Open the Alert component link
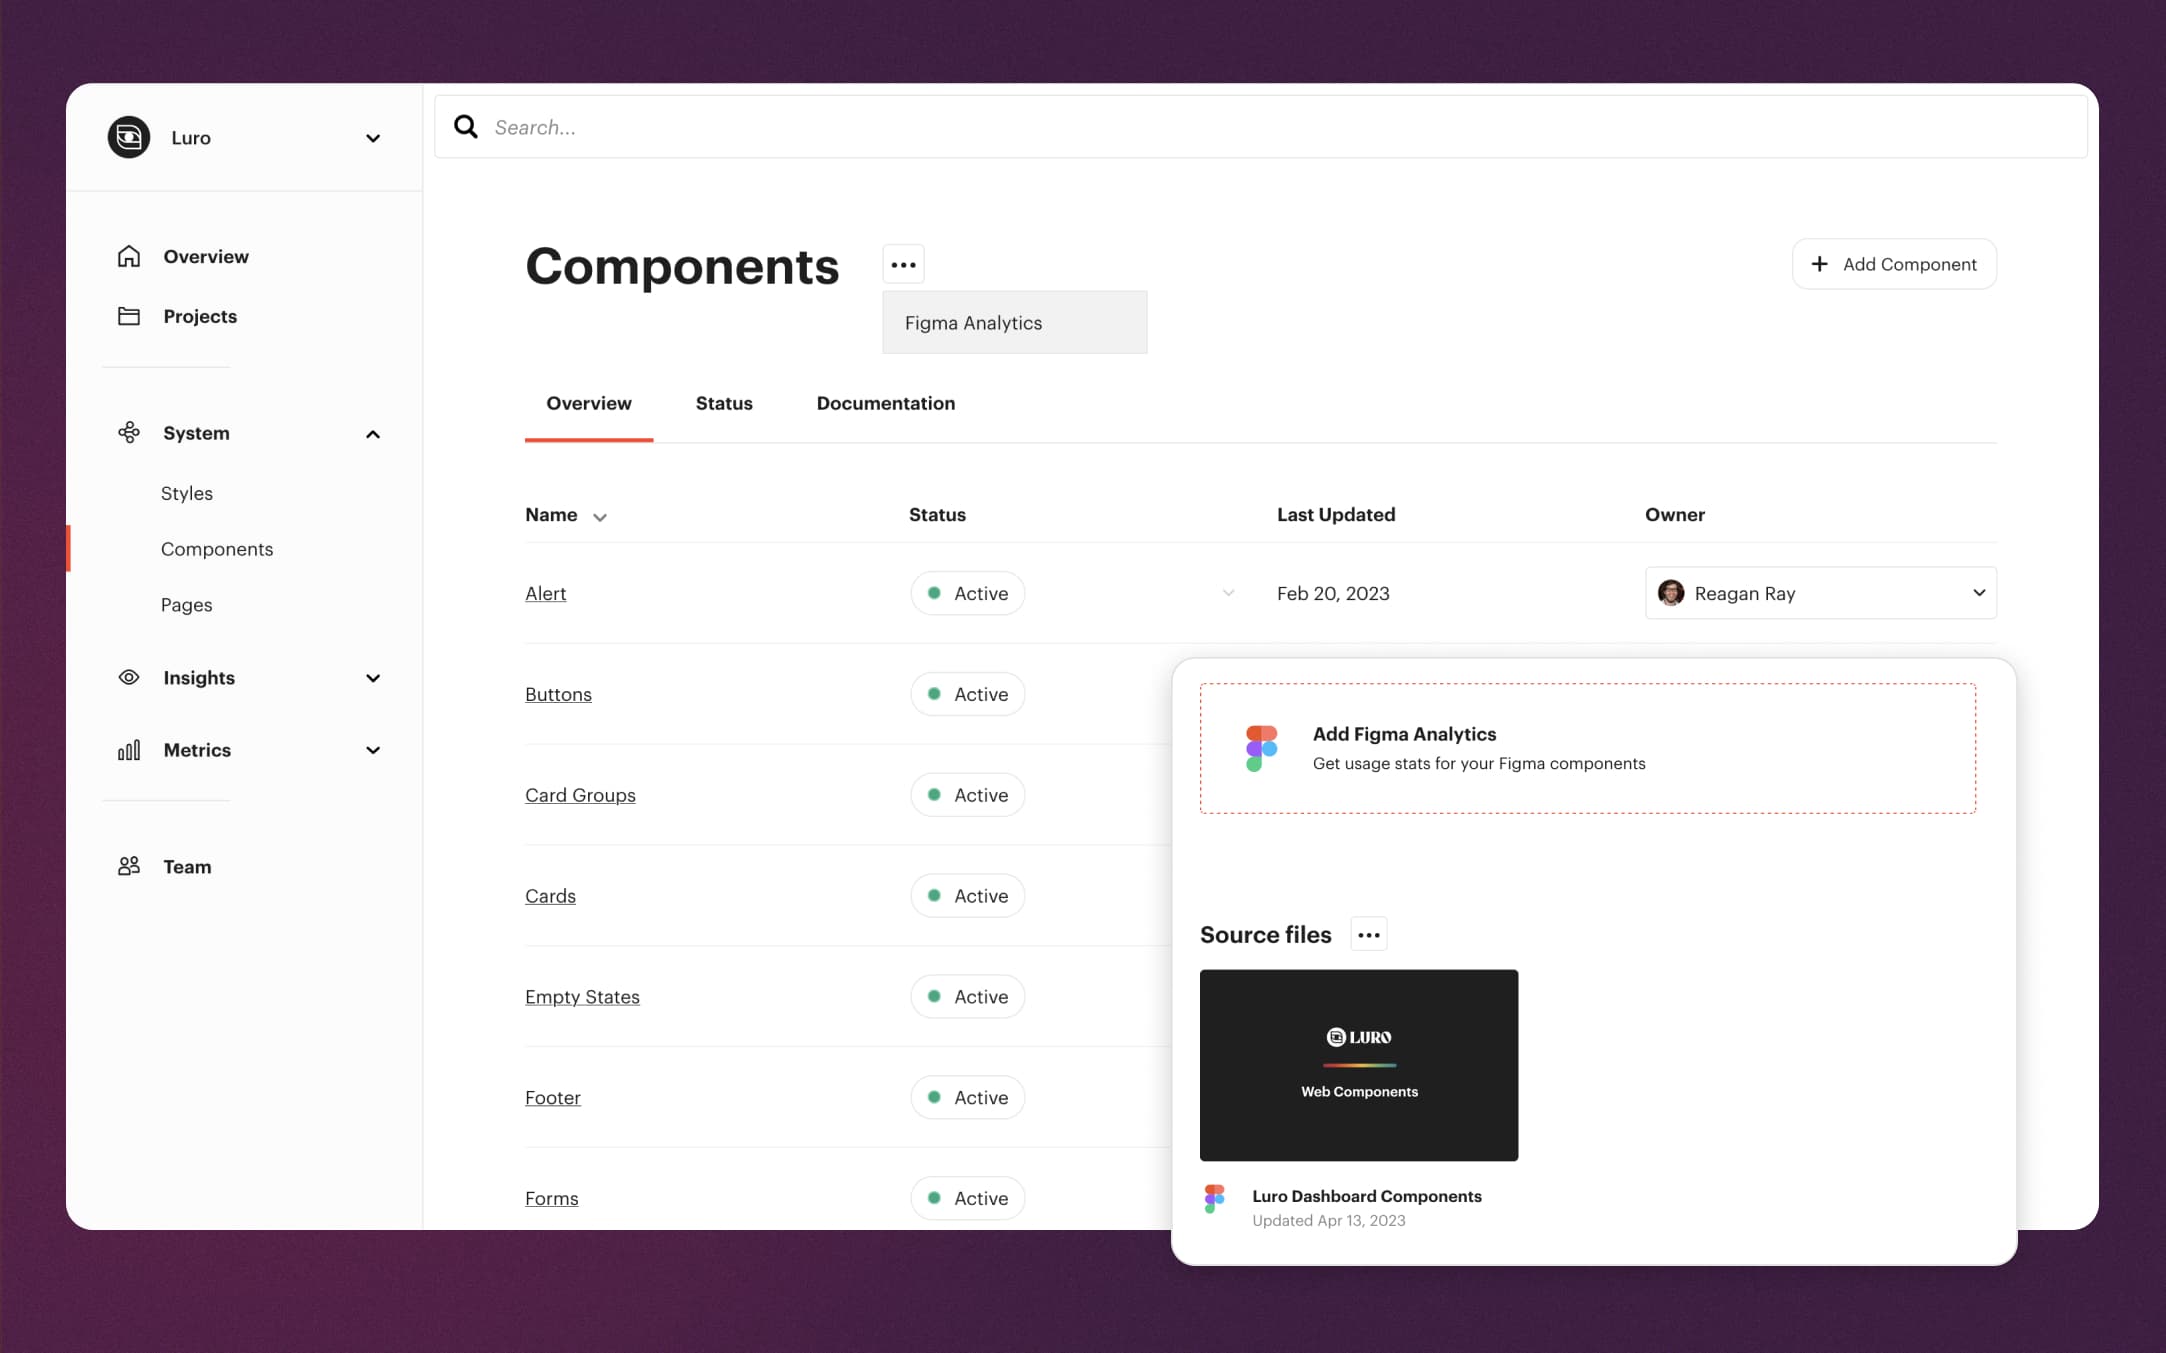Viewport: 2166px width, 1353px height. 545,593
